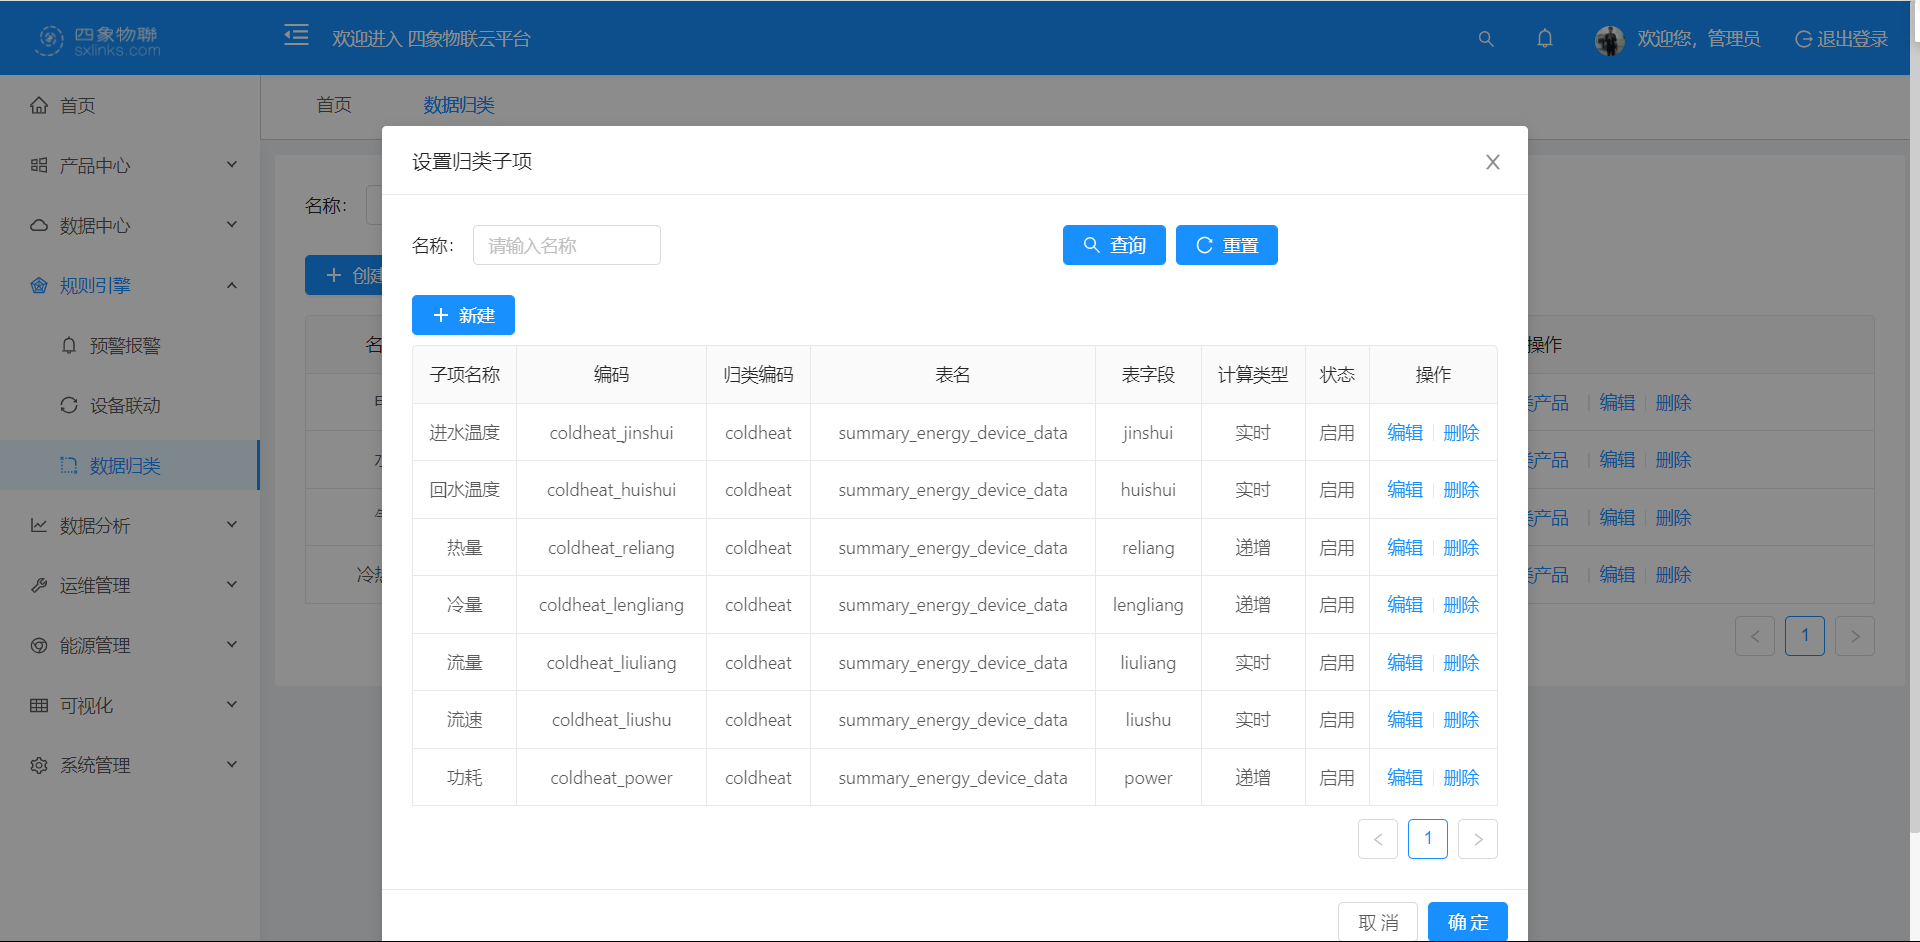1920x942 pixels.
Task: Expand the 产品中心 menu chevron
Action: tap(232, 164)
